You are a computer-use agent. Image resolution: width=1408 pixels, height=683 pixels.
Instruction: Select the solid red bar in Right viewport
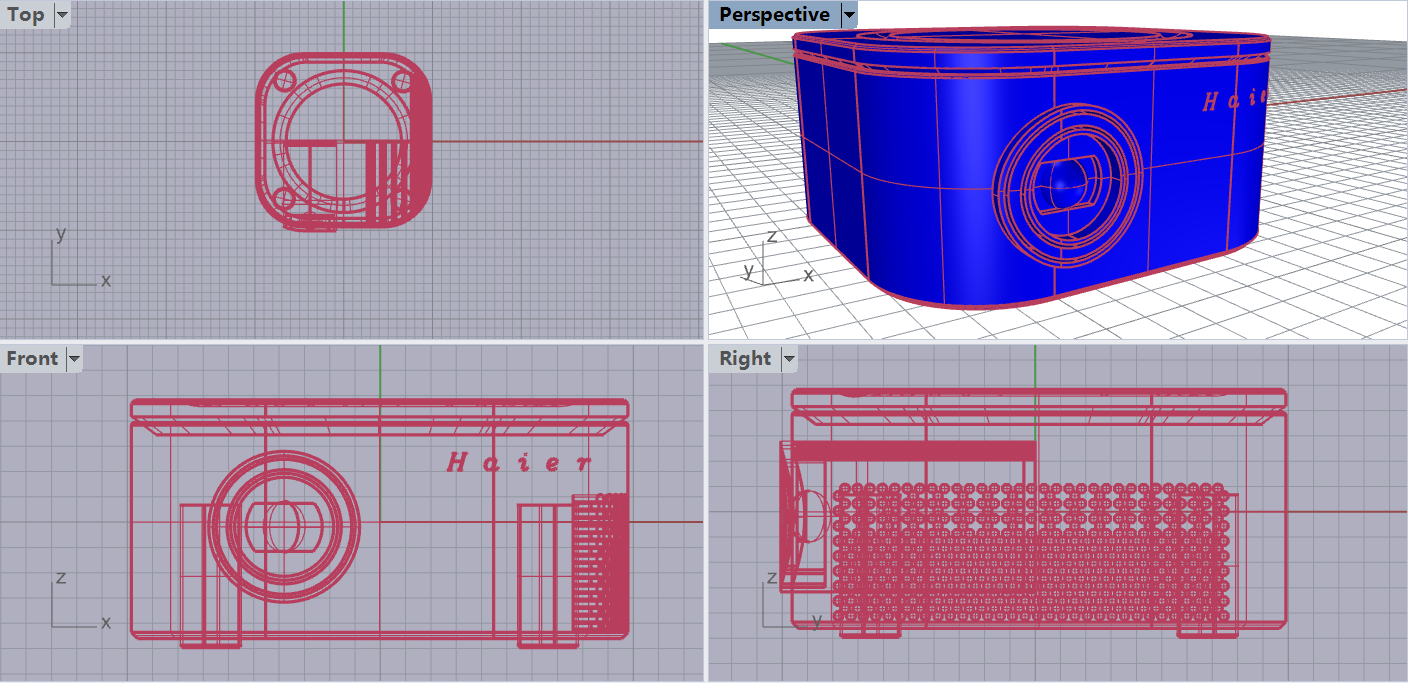(914, 450)
